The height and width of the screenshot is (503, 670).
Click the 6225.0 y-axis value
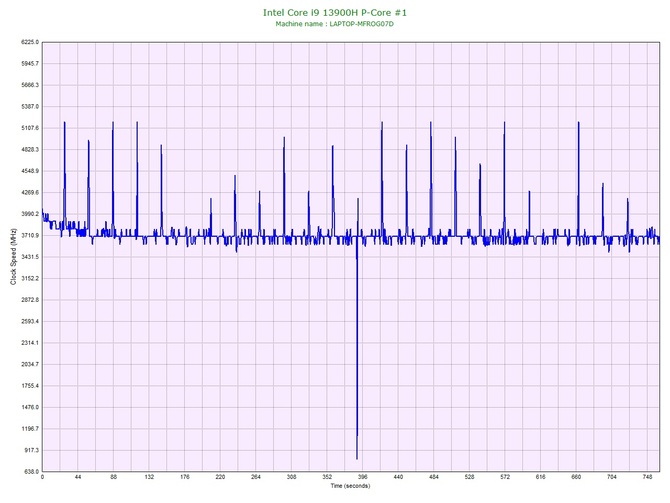click(x=30, y=42)
